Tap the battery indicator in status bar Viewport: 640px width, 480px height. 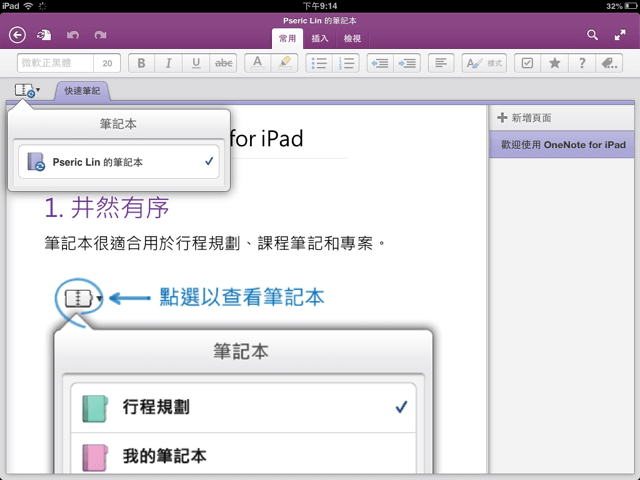coord(631,6)
